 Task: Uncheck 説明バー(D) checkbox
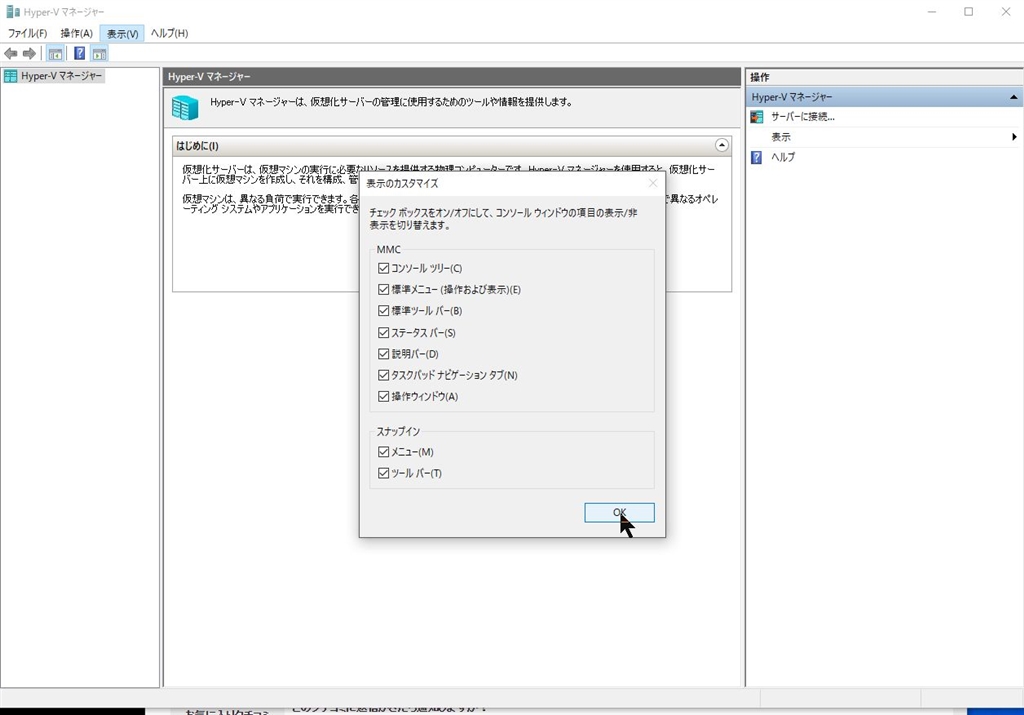pos(383,354)
